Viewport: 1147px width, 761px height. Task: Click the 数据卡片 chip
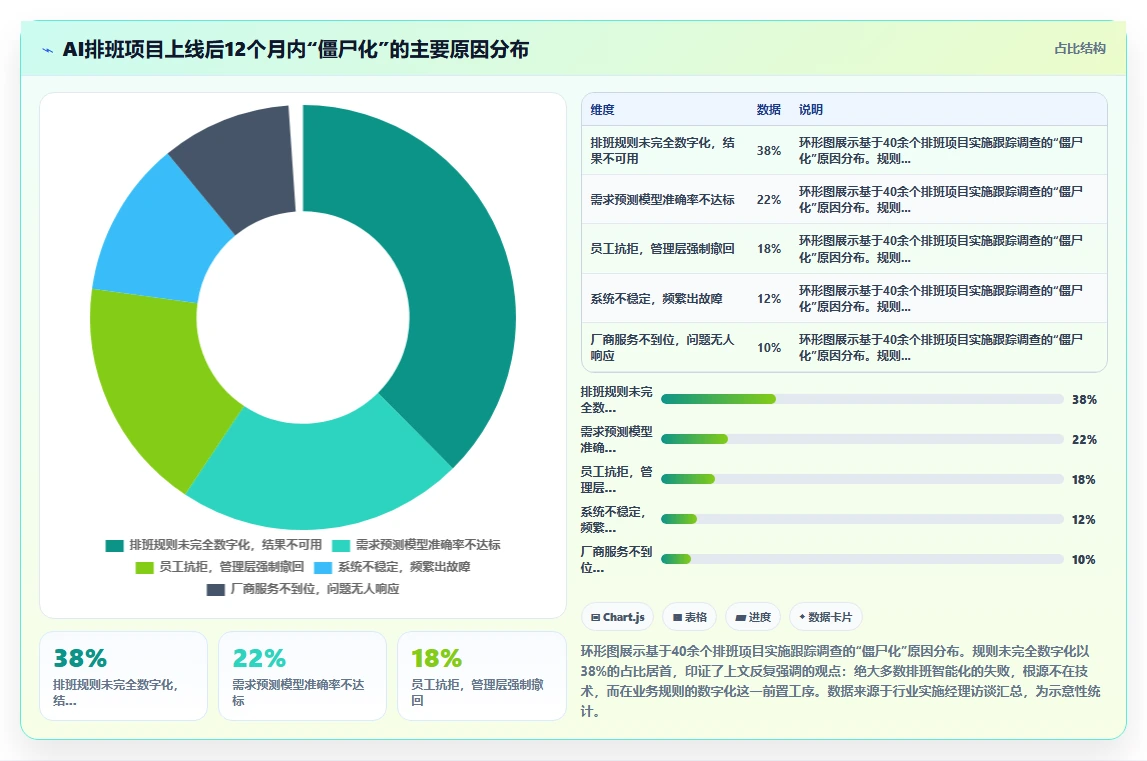pyautogui.click(x=826, y=617)
